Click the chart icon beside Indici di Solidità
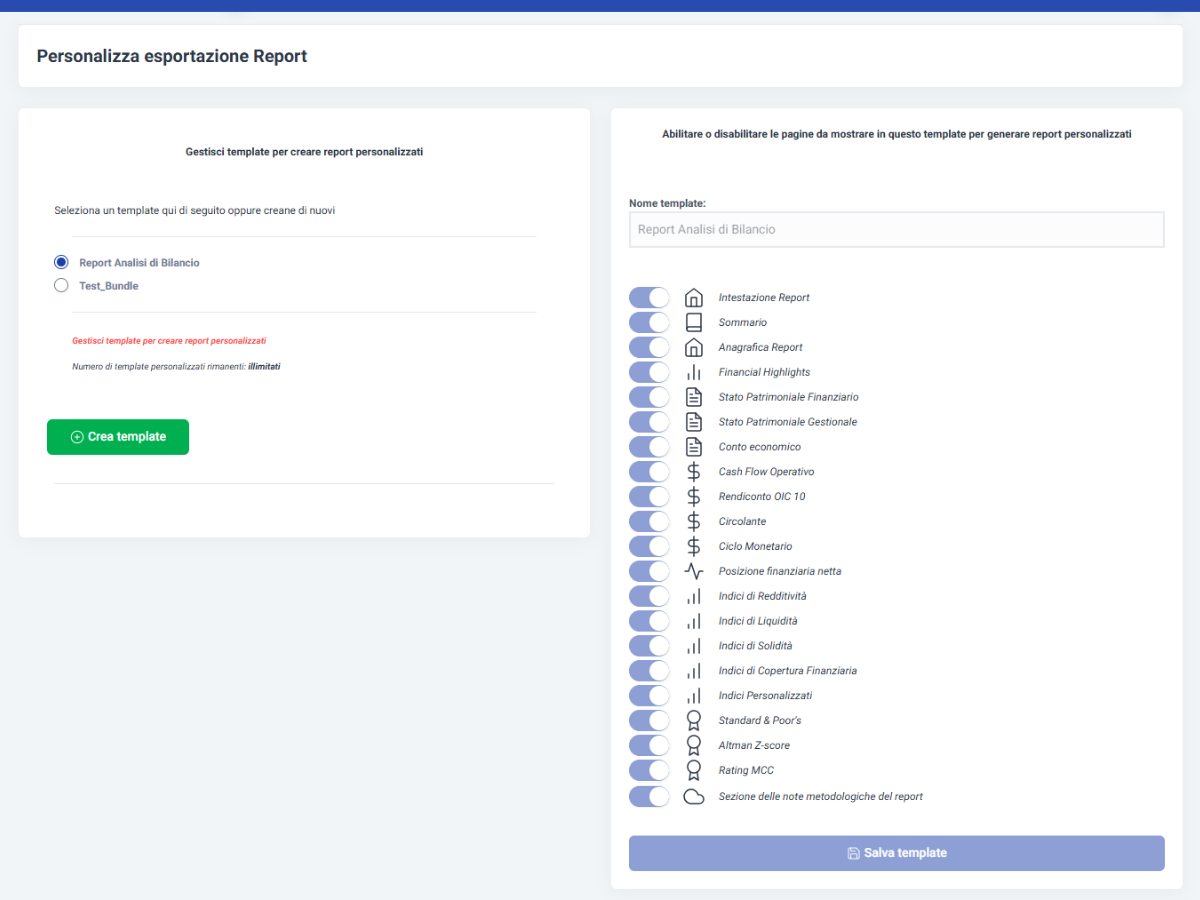Viewport: 1200px width, 900px height. (x=694, y=646)
